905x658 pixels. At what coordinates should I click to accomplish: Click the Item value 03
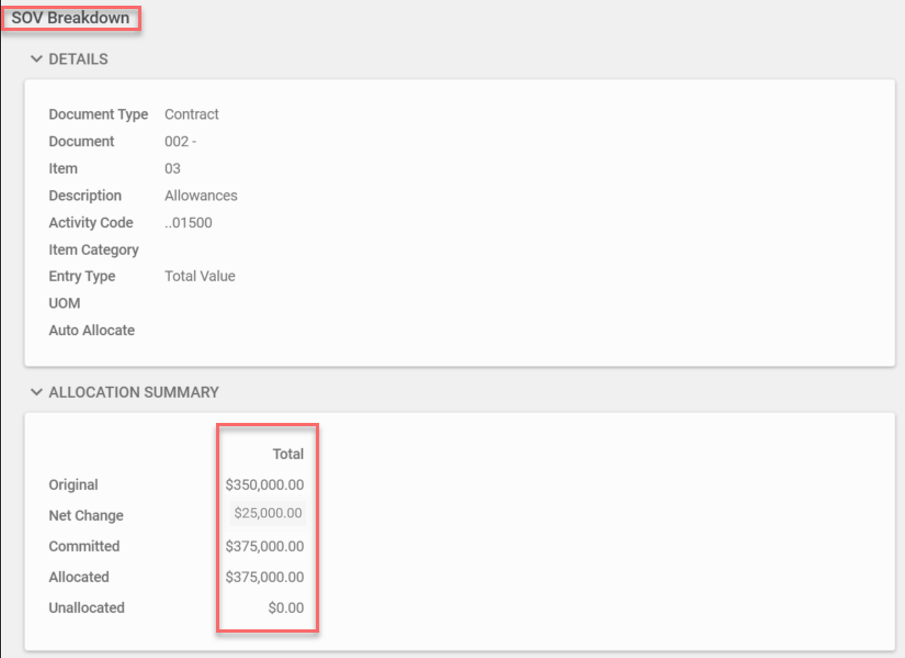click(x=172, y=168)
